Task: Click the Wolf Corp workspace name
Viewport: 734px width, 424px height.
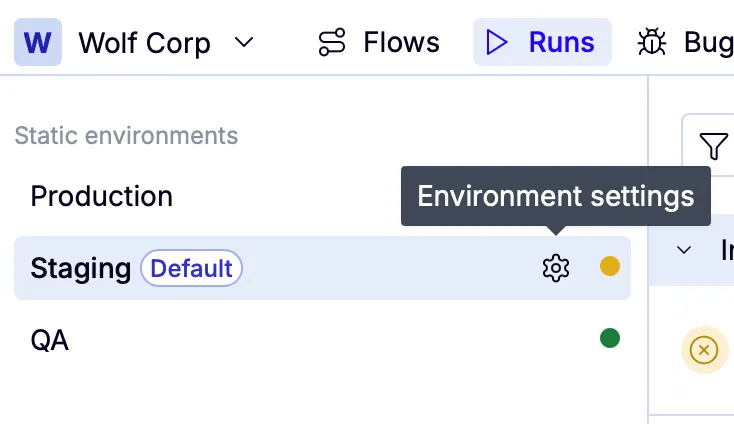Action: [x=144, y=43]
